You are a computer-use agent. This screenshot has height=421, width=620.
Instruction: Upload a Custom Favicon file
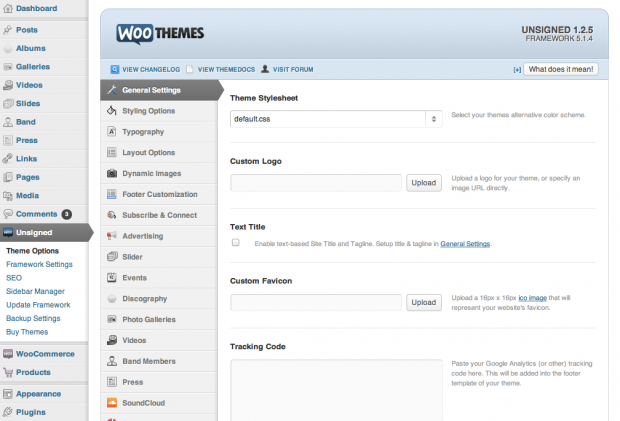pyautogui.click(x=424, y=302)
